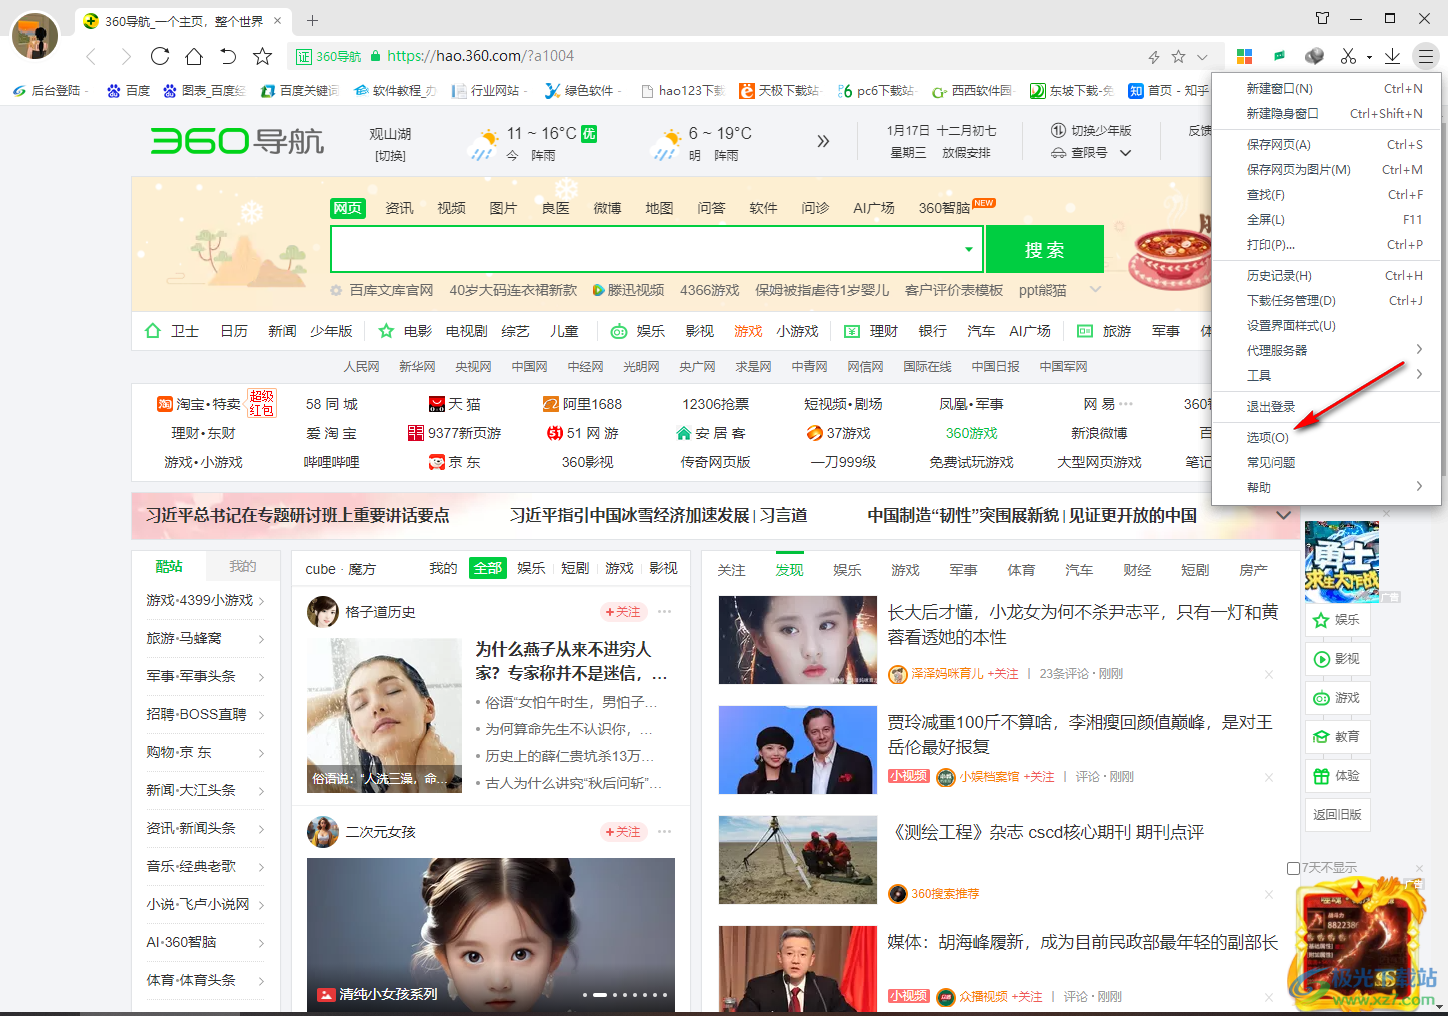Expand the address bar history dropdown
The height and width of the screenshot is (1016, 1448).
click(1202, 57)
